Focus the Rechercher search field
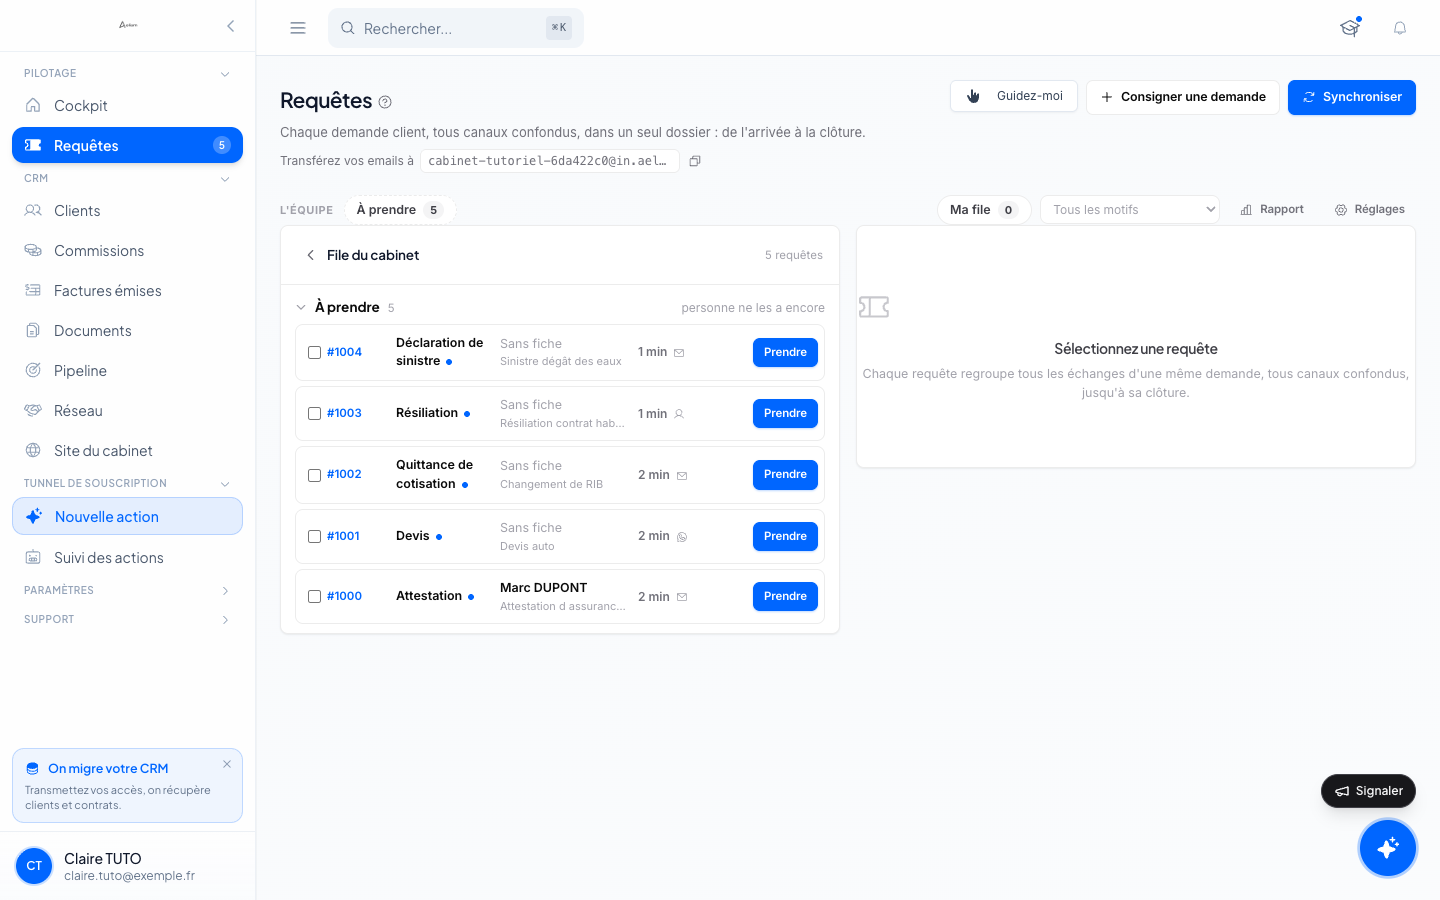The width and height of the screenshot is (1440, 900). pyautogui.click(x=456, y=28)
